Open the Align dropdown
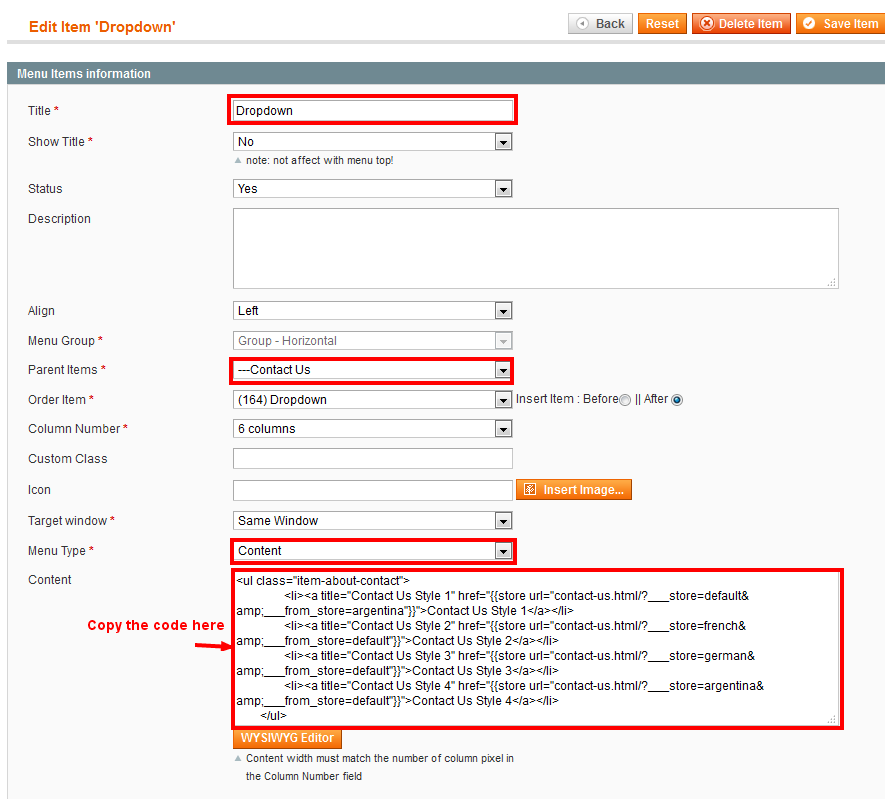 point(373,310)
